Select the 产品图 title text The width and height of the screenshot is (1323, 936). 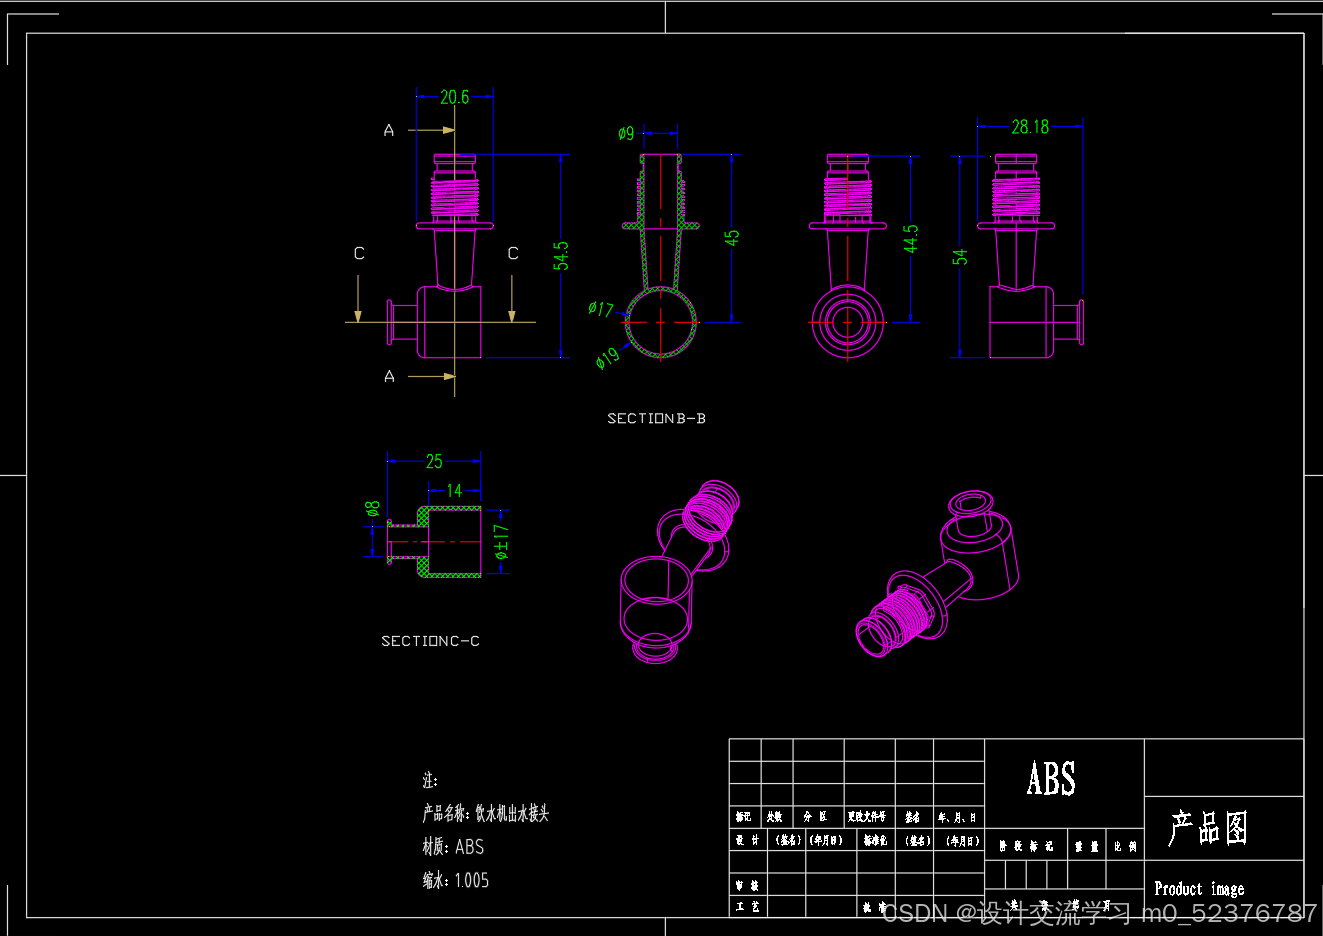tap(1209, 828)
